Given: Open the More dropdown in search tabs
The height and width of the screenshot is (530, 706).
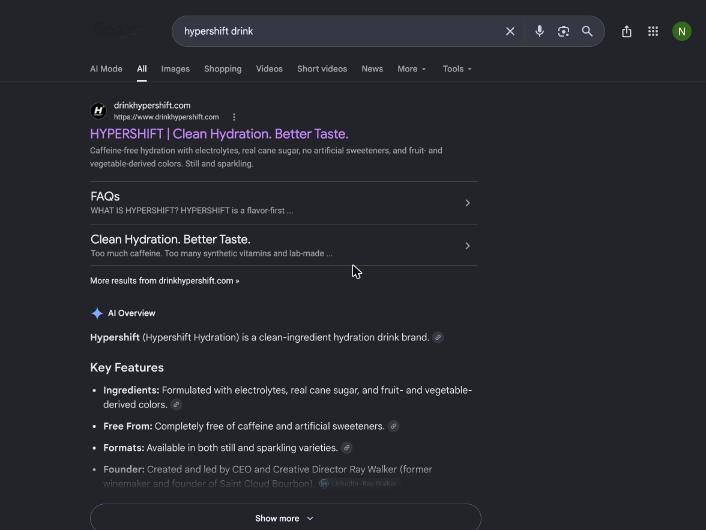Looking at the screenshot, I should (x=412, y=69).
